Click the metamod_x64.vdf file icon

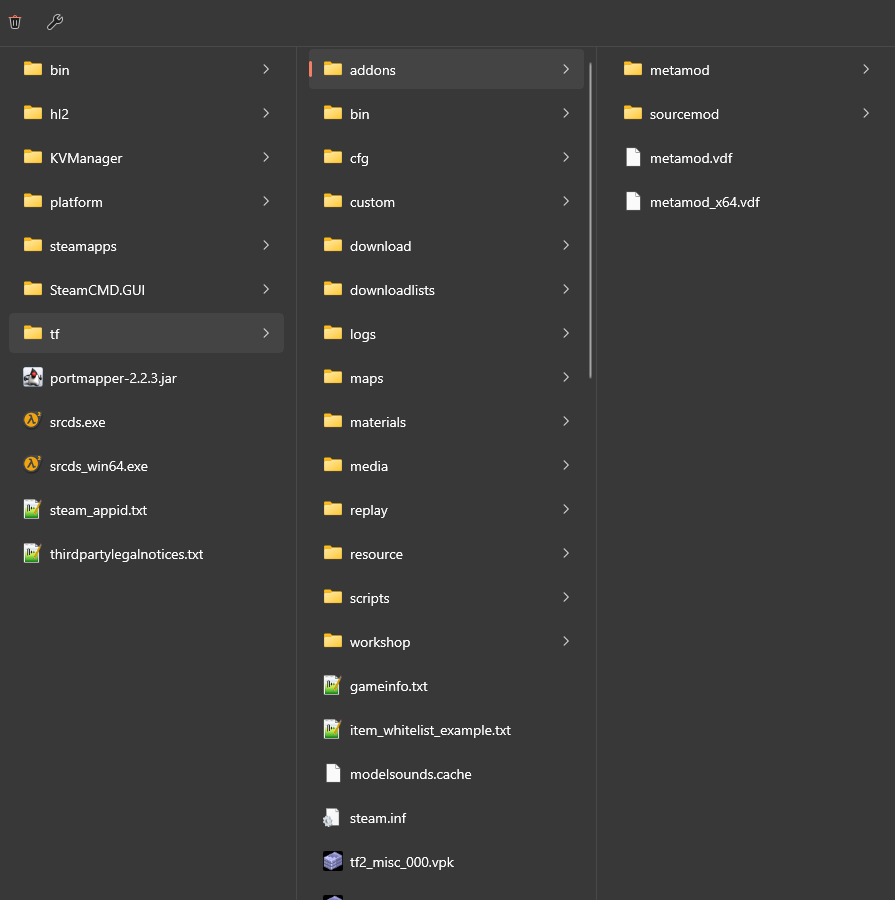(633, 201)
